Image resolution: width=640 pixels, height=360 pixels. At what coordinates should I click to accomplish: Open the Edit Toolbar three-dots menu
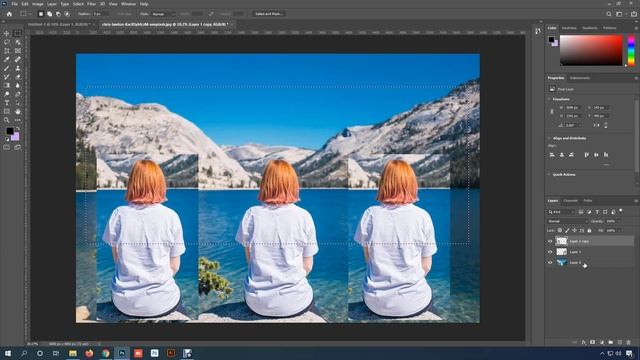pos(18,120)
